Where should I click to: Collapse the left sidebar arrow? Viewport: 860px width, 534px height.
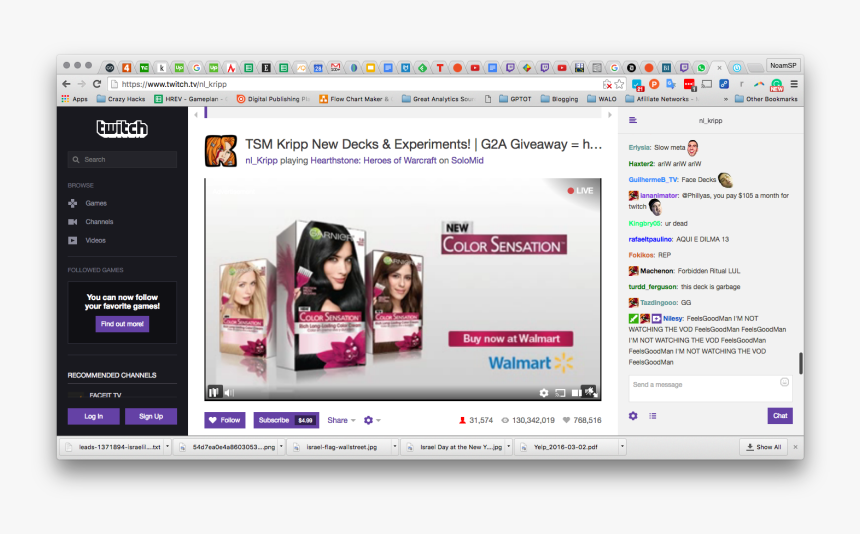[196, 115]
